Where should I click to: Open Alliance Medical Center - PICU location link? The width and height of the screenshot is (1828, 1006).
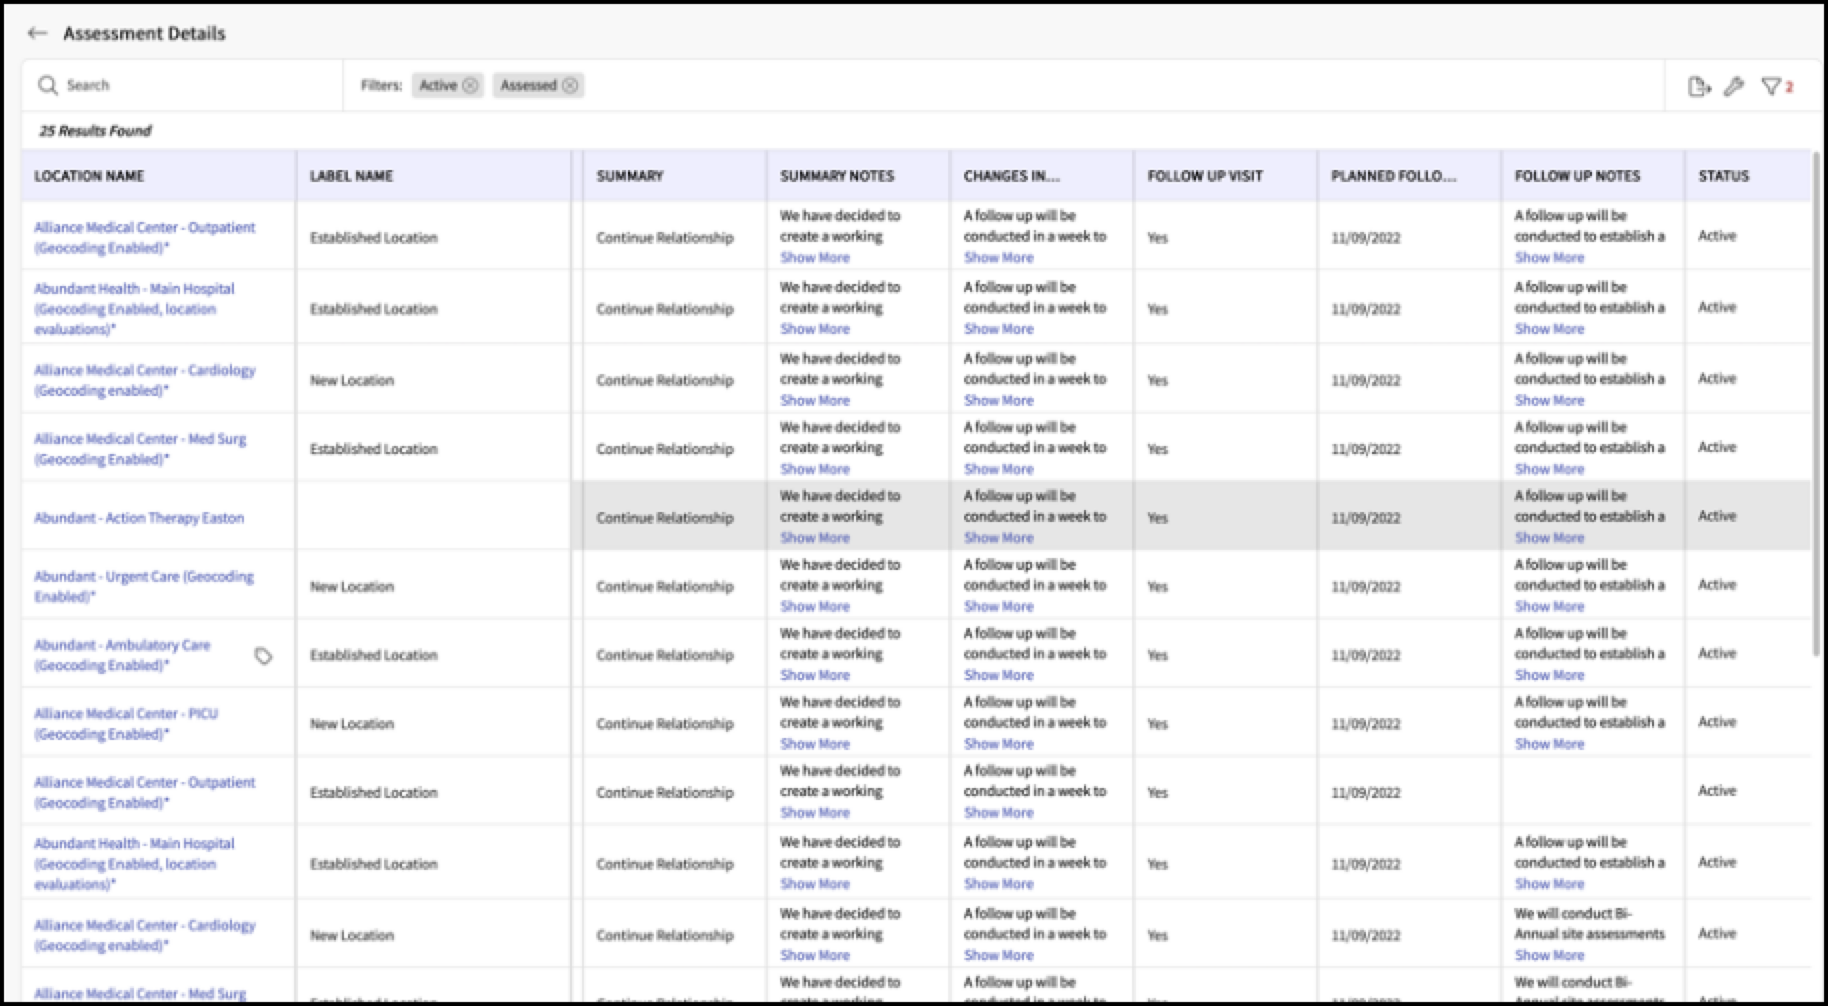[126, 723]
